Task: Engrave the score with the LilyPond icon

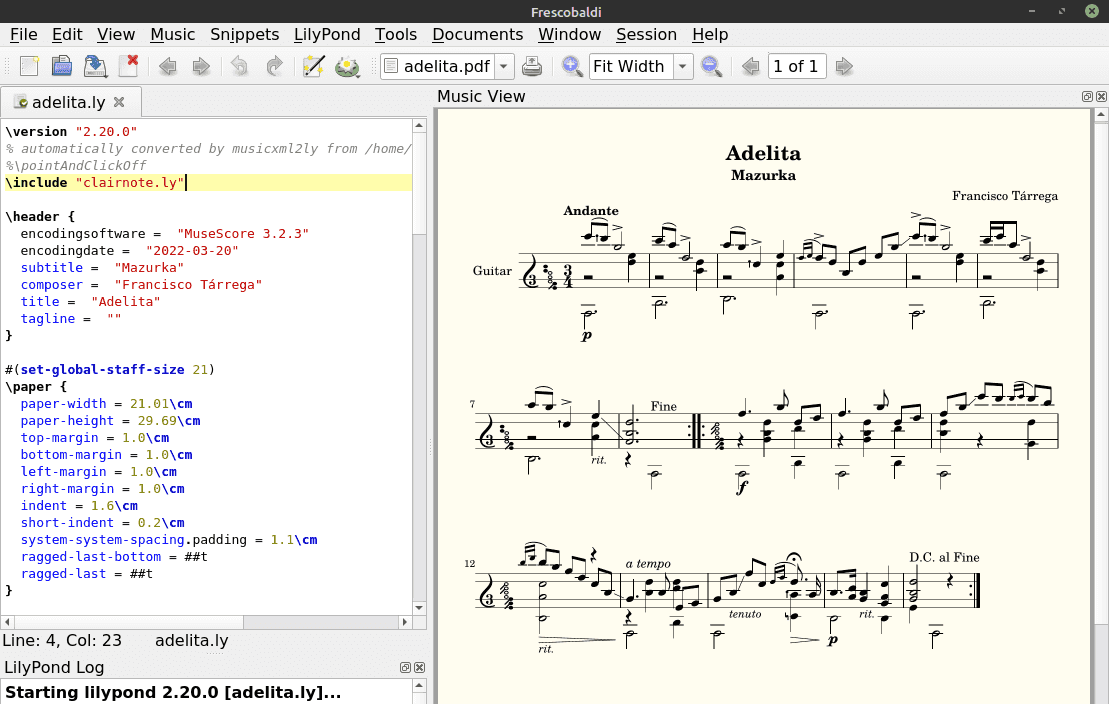Action: pyautogui.click(x=347, y=67)
